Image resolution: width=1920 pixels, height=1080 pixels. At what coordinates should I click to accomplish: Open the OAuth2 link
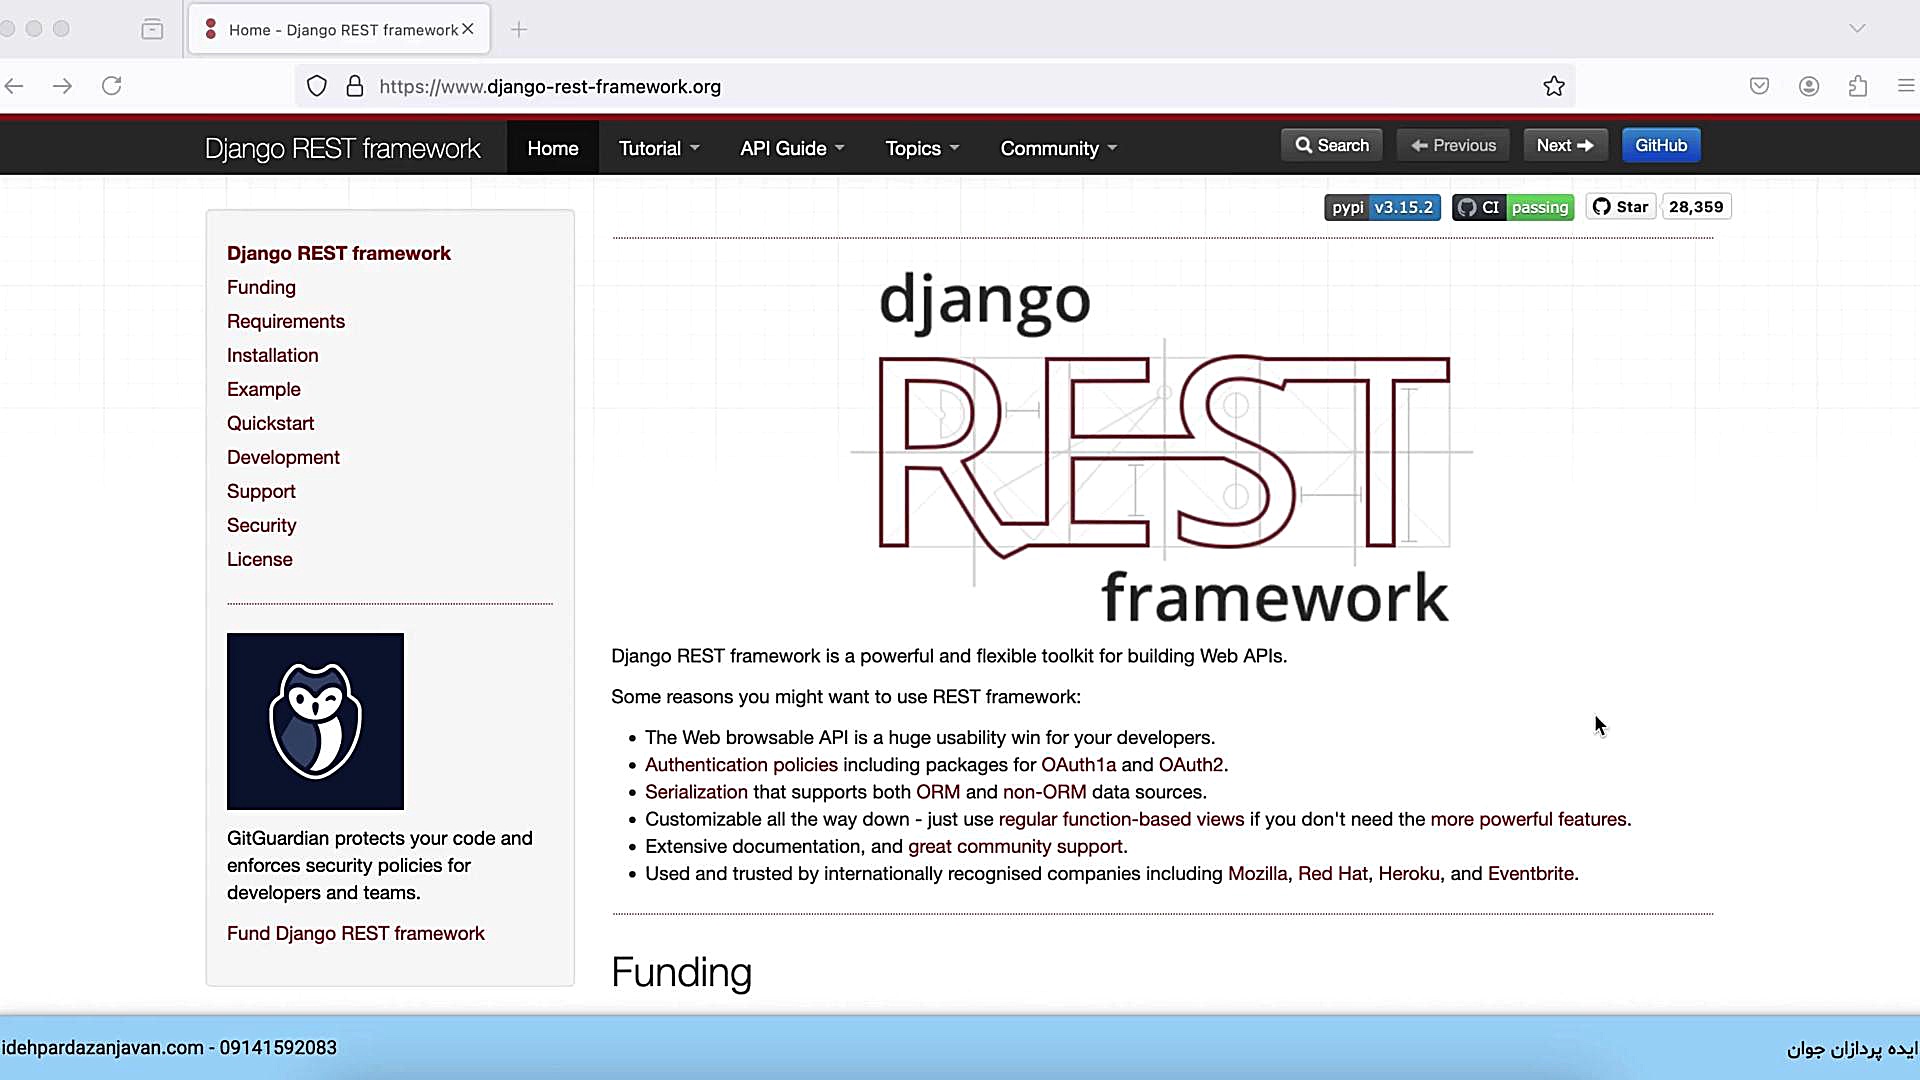1191,764
